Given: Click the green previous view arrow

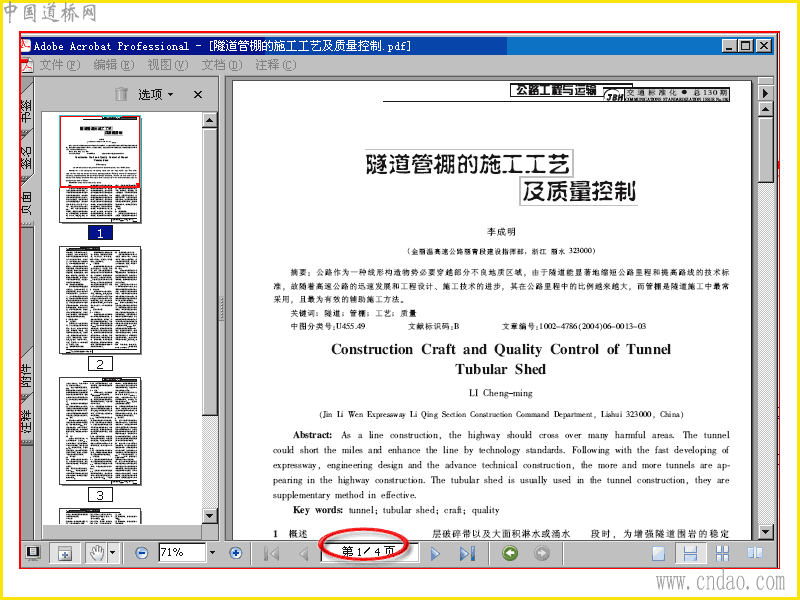Looking at the screenshot, I should click(510, 553).
